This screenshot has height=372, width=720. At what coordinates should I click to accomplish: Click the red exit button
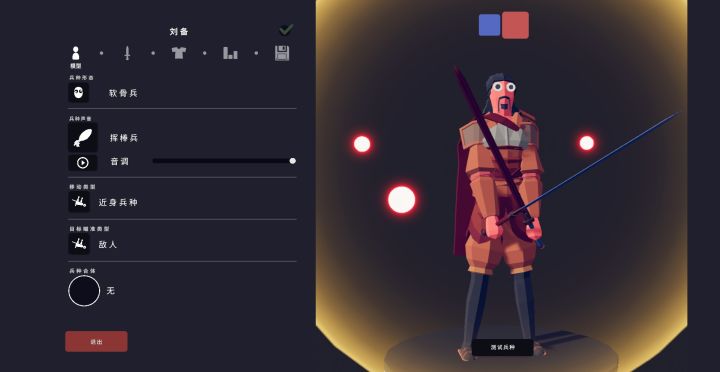(96, 342)
